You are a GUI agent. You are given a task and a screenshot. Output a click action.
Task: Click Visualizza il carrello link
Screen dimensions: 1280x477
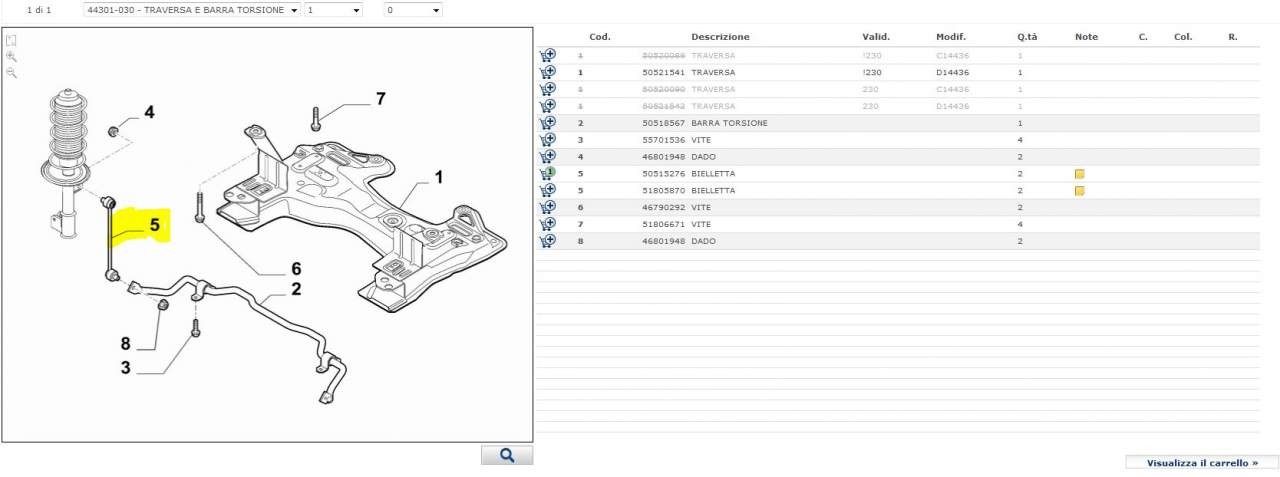[x=1202, y=463]
